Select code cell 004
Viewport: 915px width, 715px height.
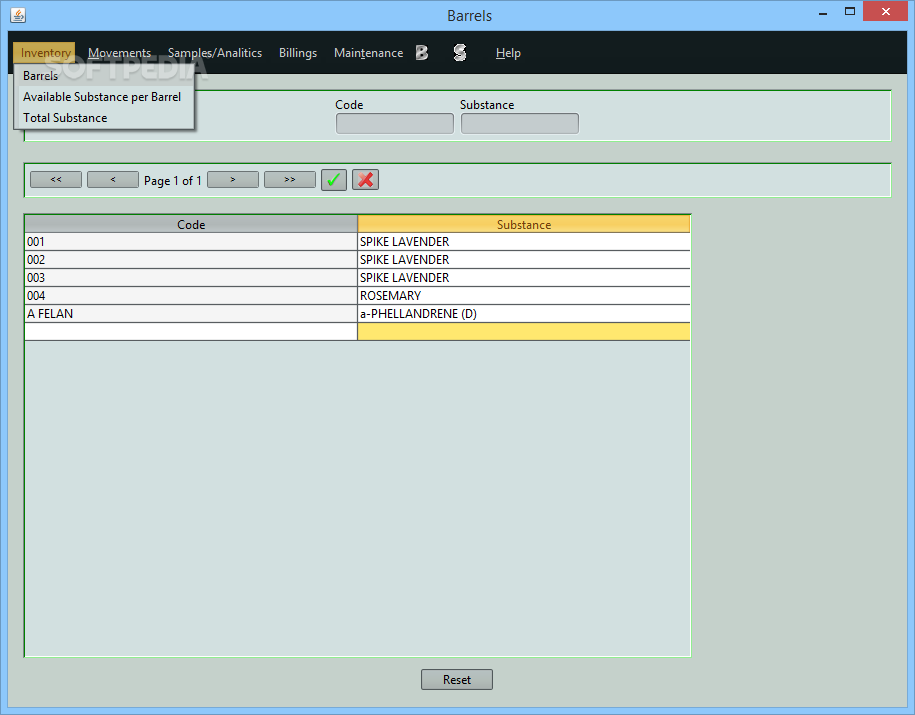(191, 296)
